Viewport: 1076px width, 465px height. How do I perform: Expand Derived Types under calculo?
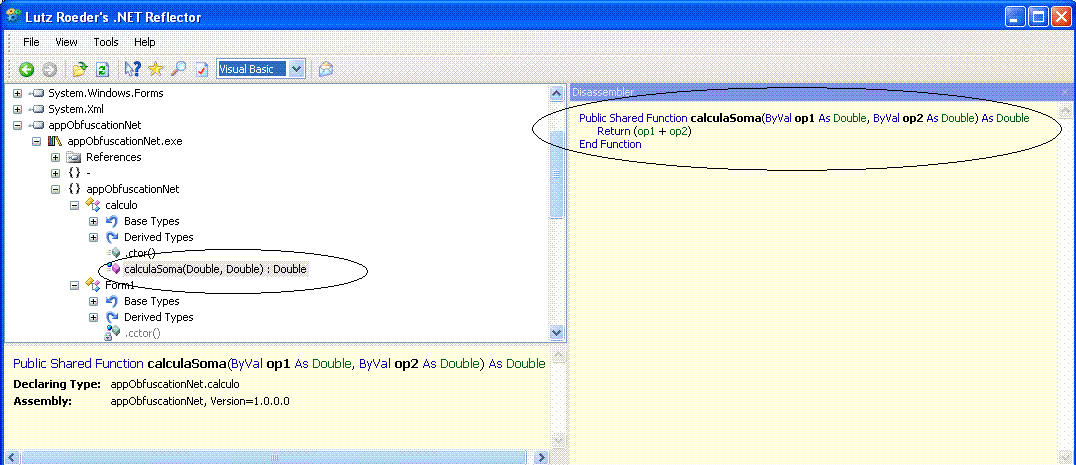[94, 237]
